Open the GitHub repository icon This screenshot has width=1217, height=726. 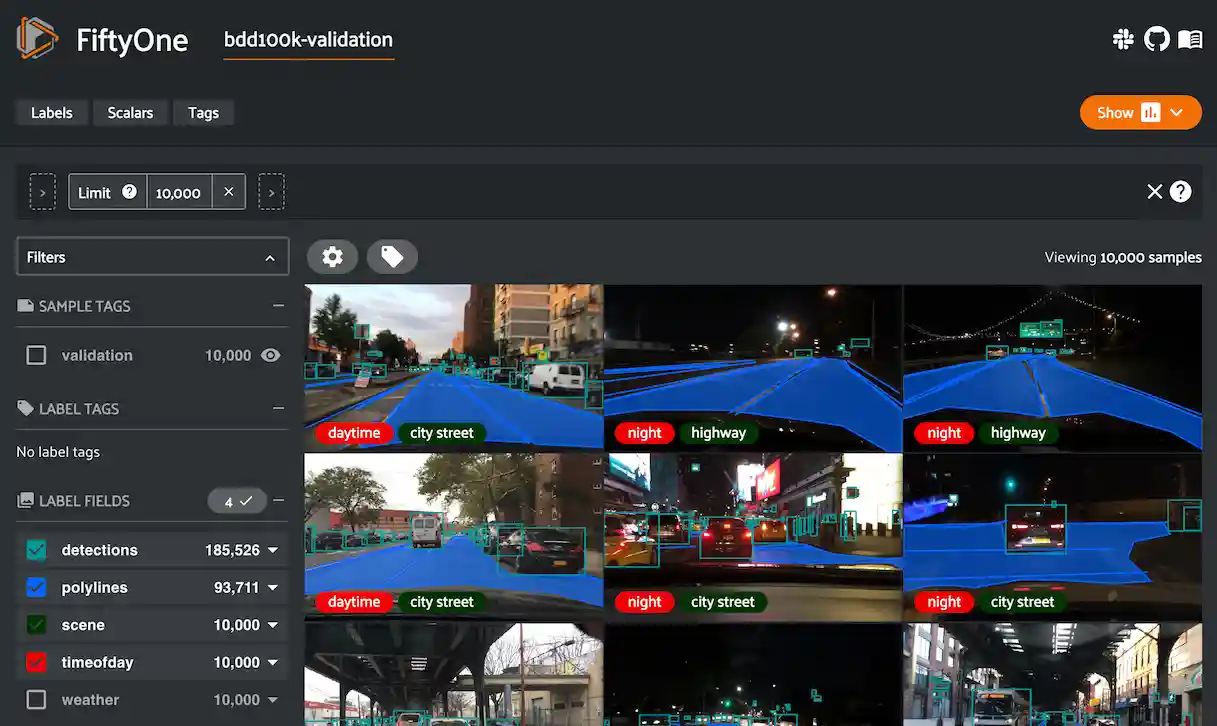pyautogui.click(x=1156, y=40)
